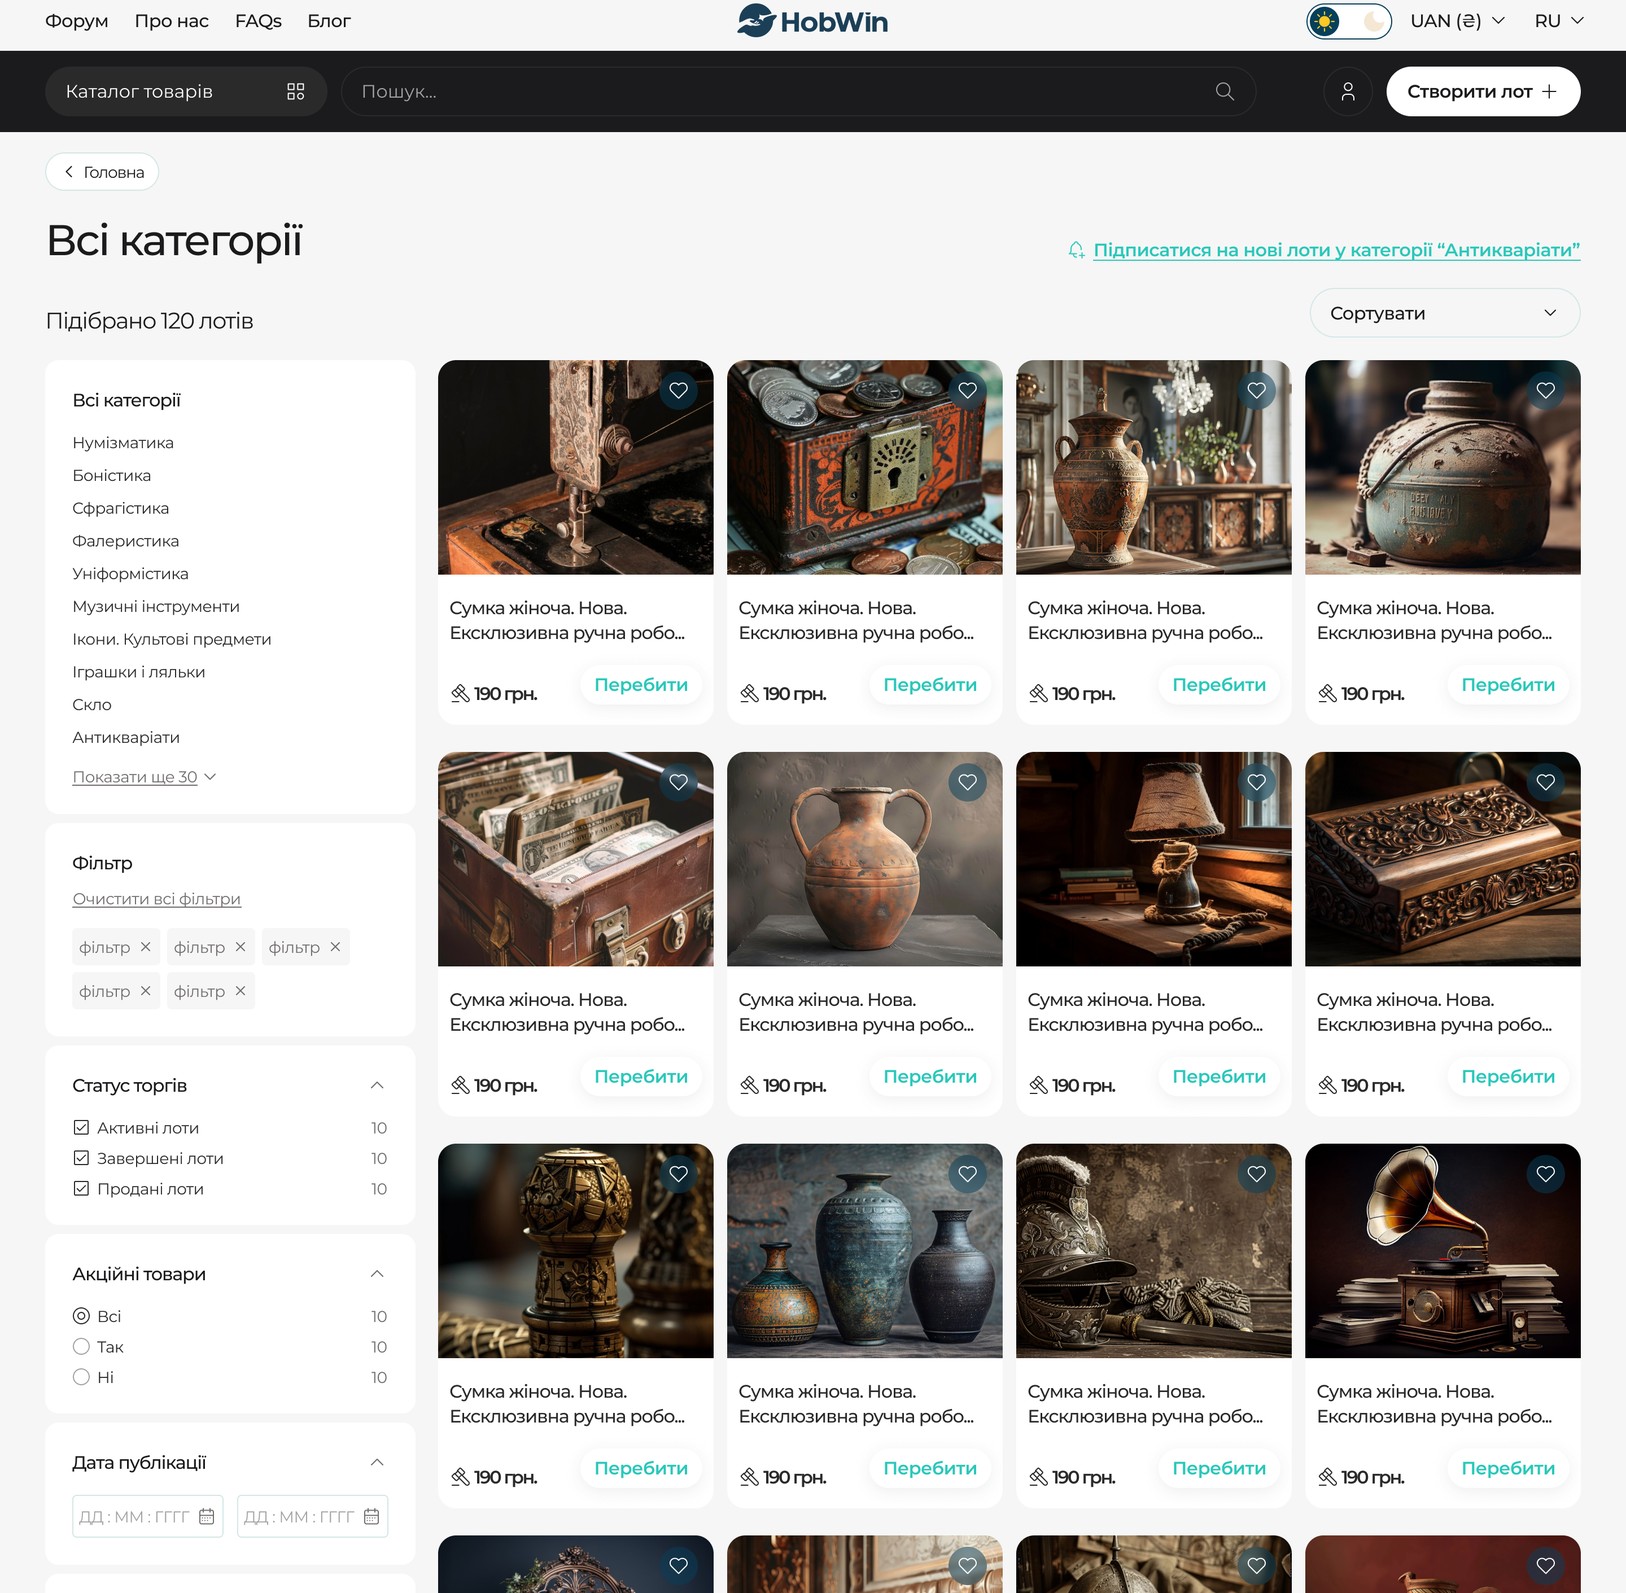The height and width of the screenshot is (1593, 1626).
Task: Open the Сортувати sort dropdown
Action: point(1445,313)
